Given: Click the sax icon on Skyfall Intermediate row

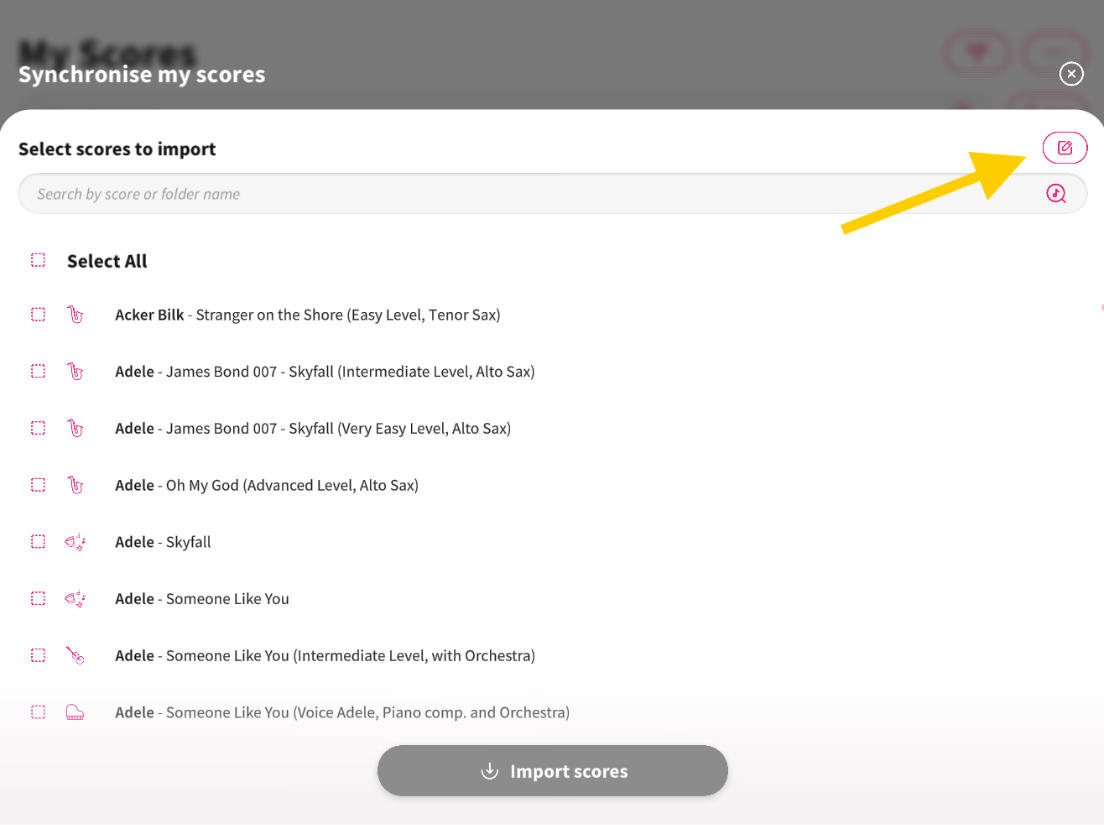Looking at the screenshot, I should point(75,371).
